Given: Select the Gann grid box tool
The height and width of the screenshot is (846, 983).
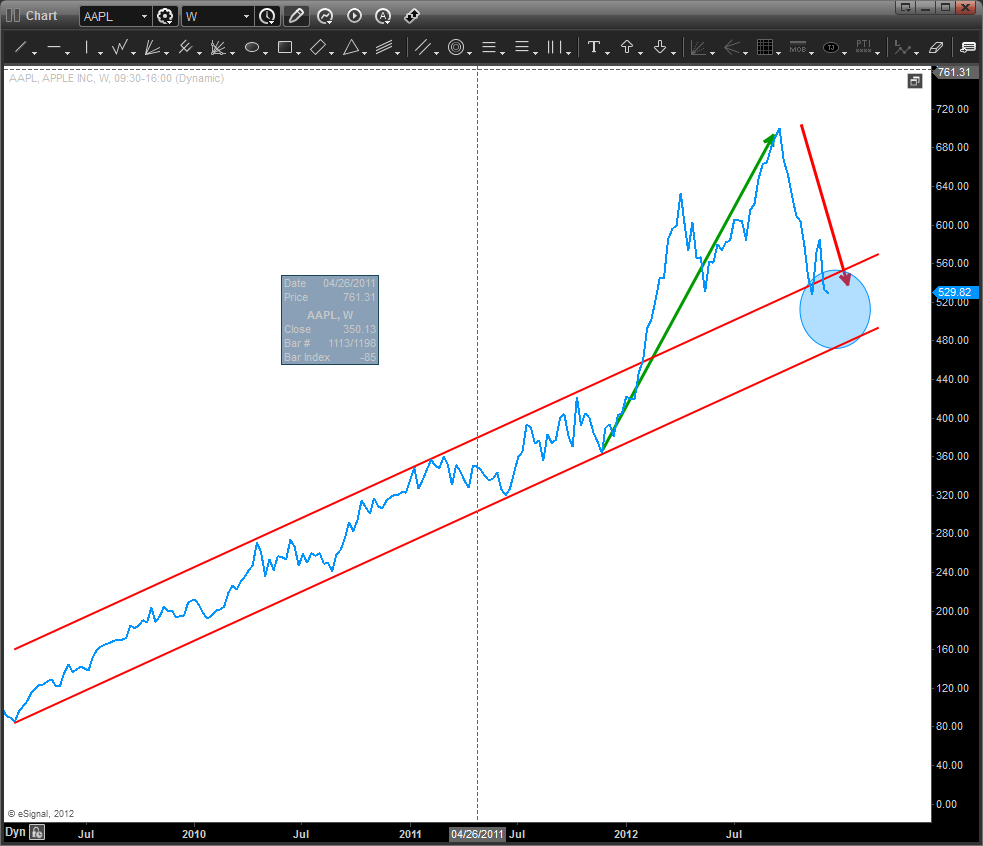Looking at the screenshot, I should 764,47.
